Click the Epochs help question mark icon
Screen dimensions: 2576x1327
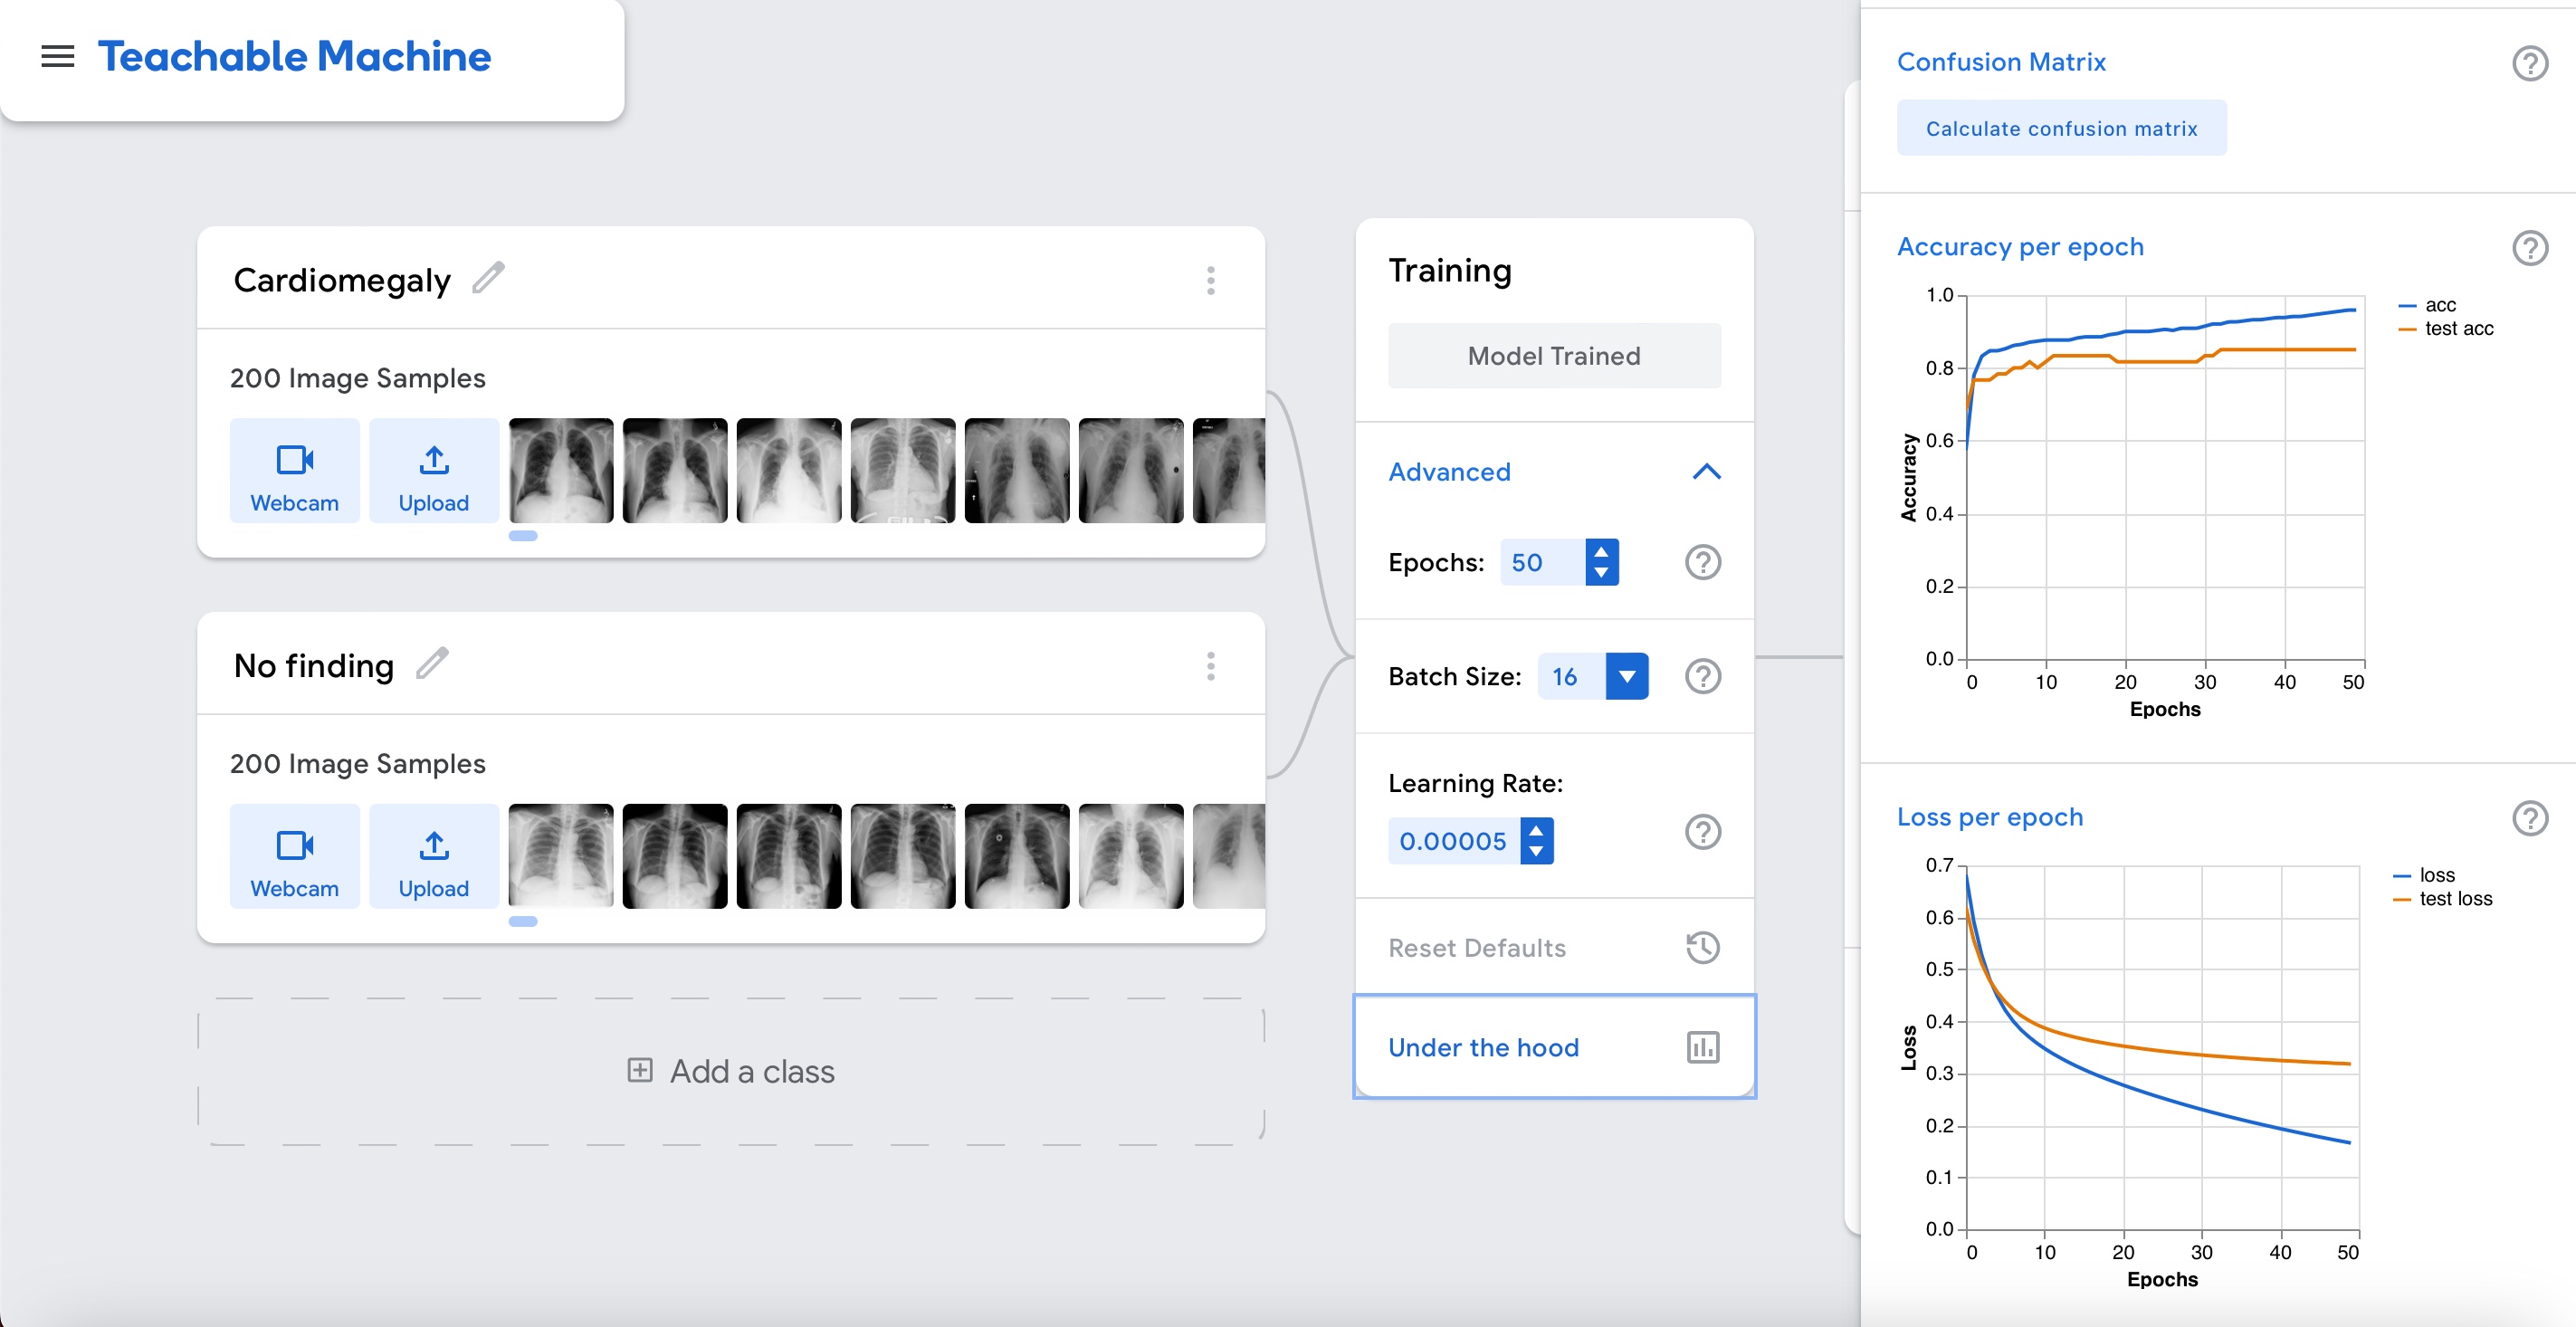1702,562
